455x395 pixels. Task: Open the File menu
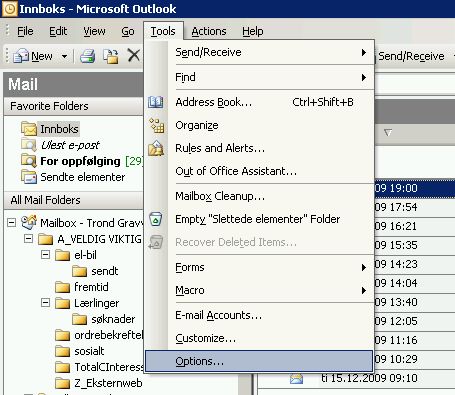pyautogui.click(x=25, y=31)
